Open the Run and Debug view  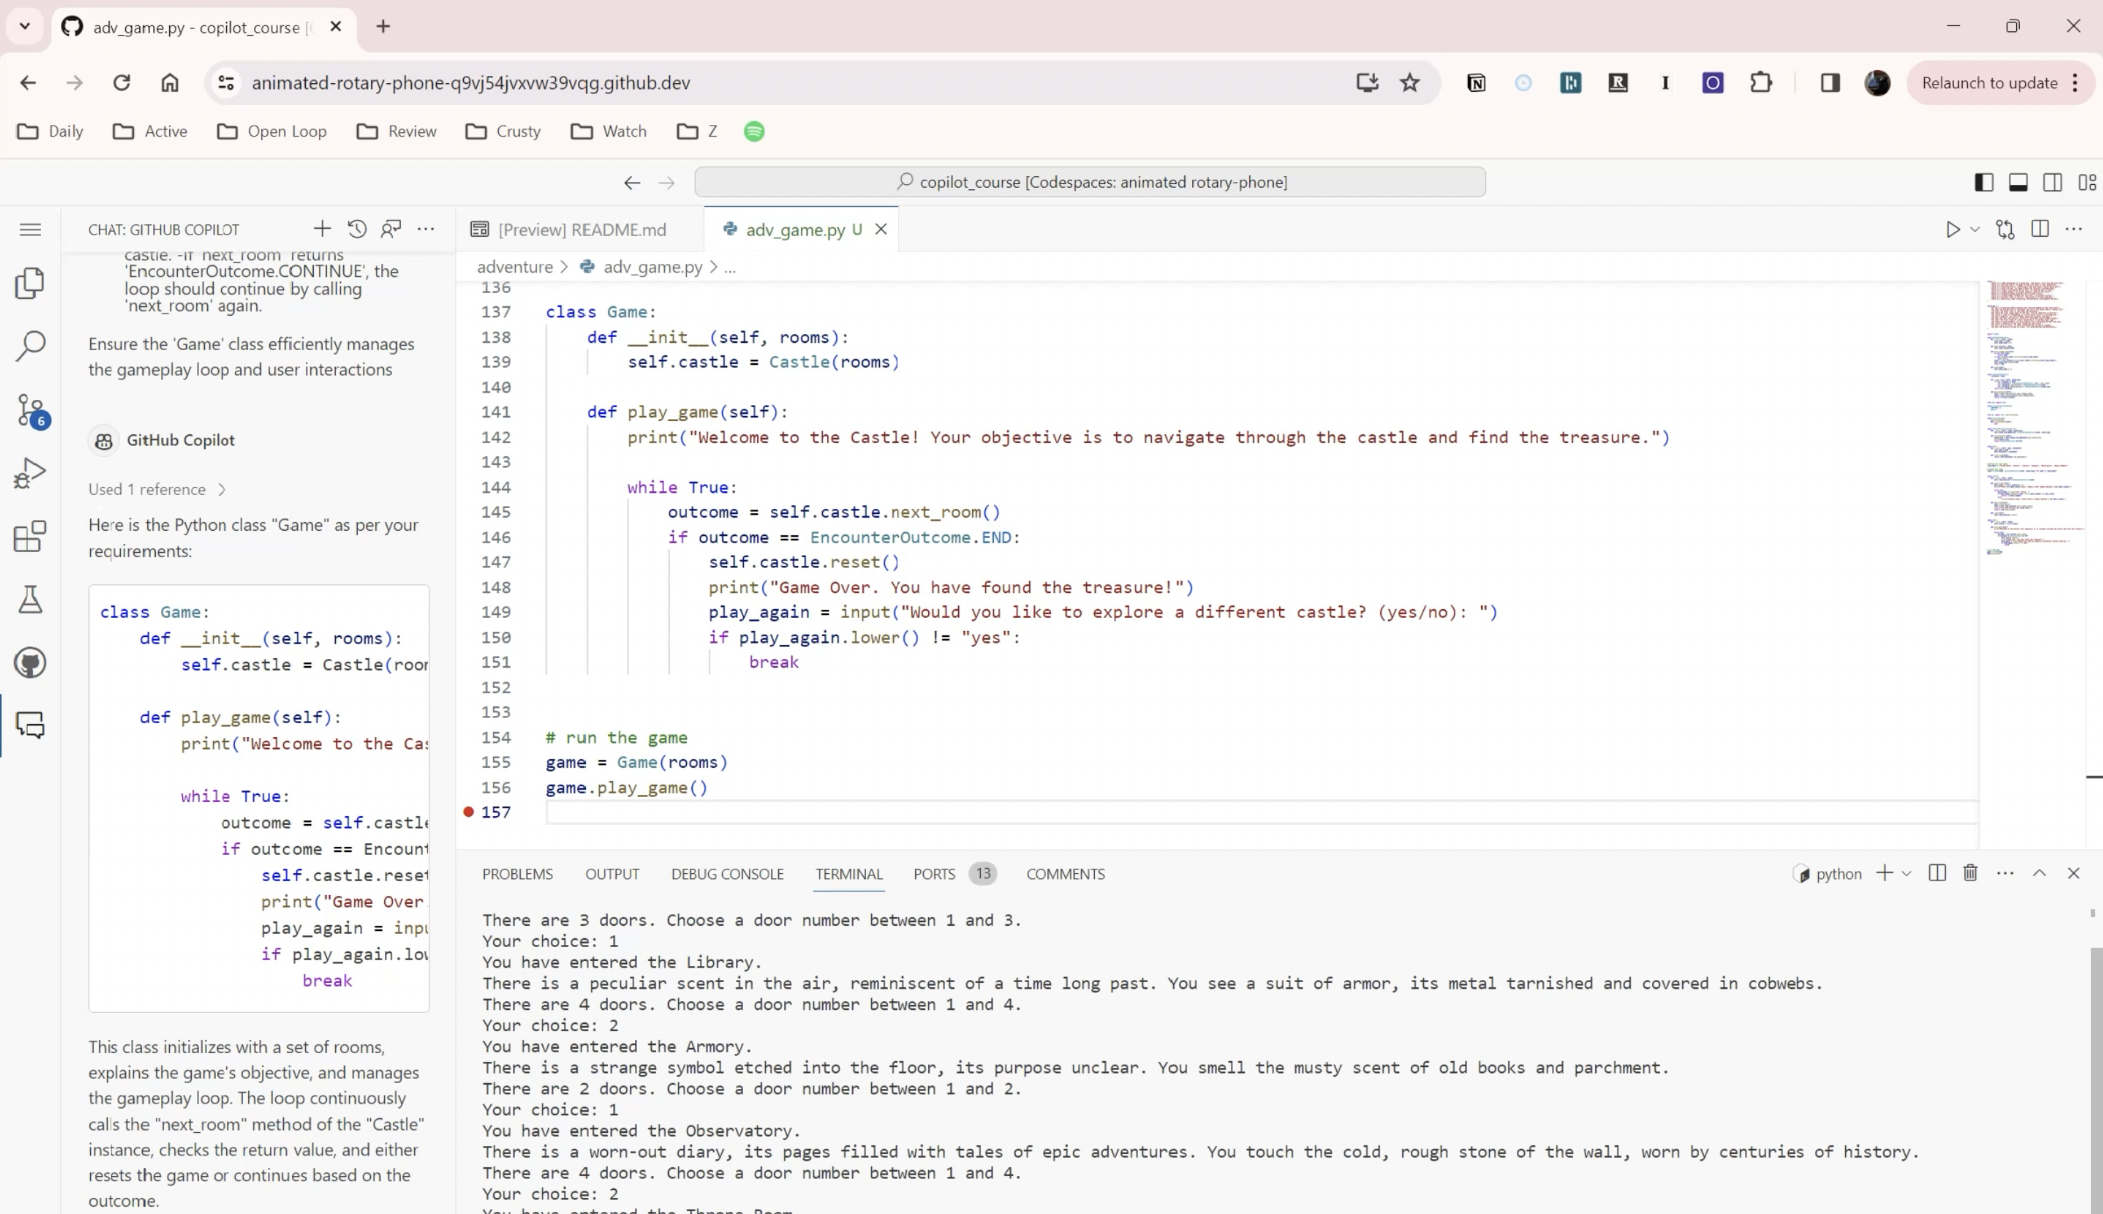30,473
